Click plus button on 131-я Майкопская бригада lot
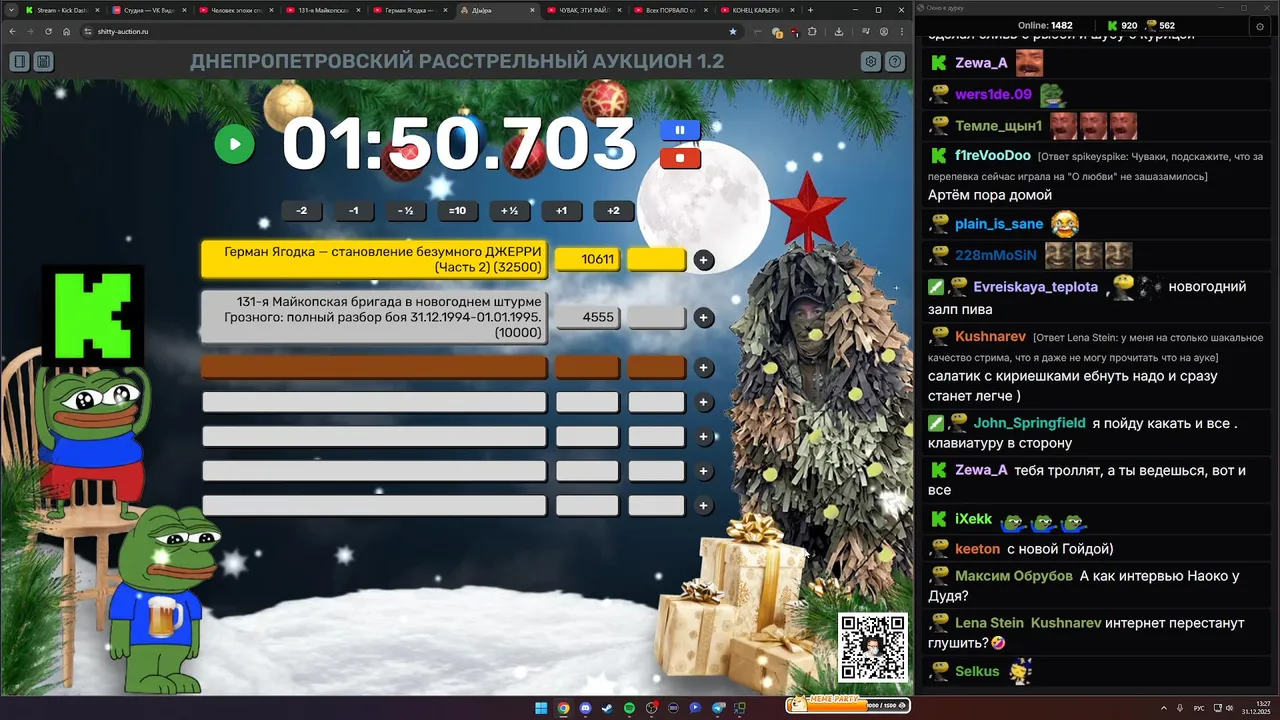 tap(704, 318)
